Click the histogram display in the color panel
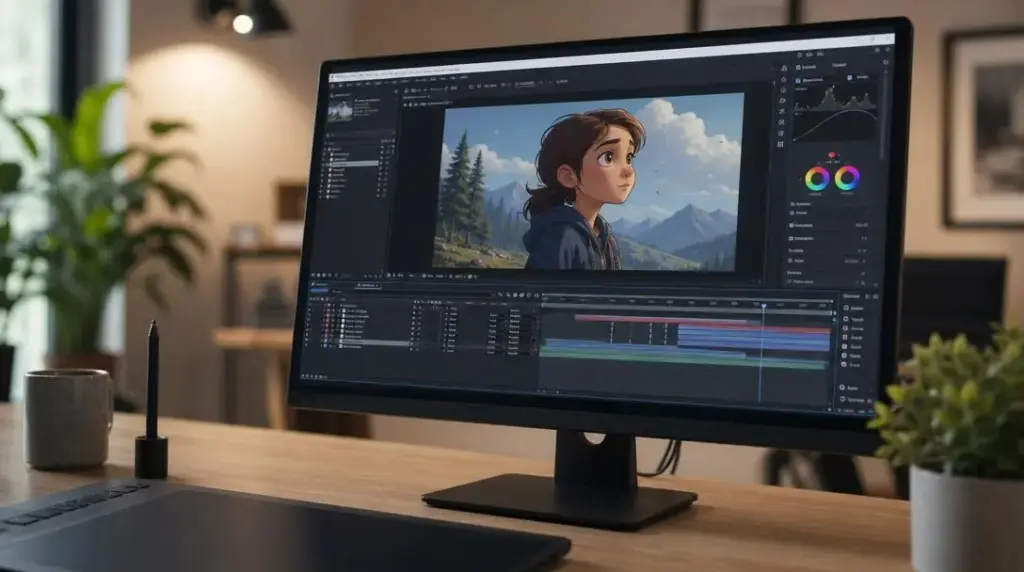 click(x=835, y=98)
